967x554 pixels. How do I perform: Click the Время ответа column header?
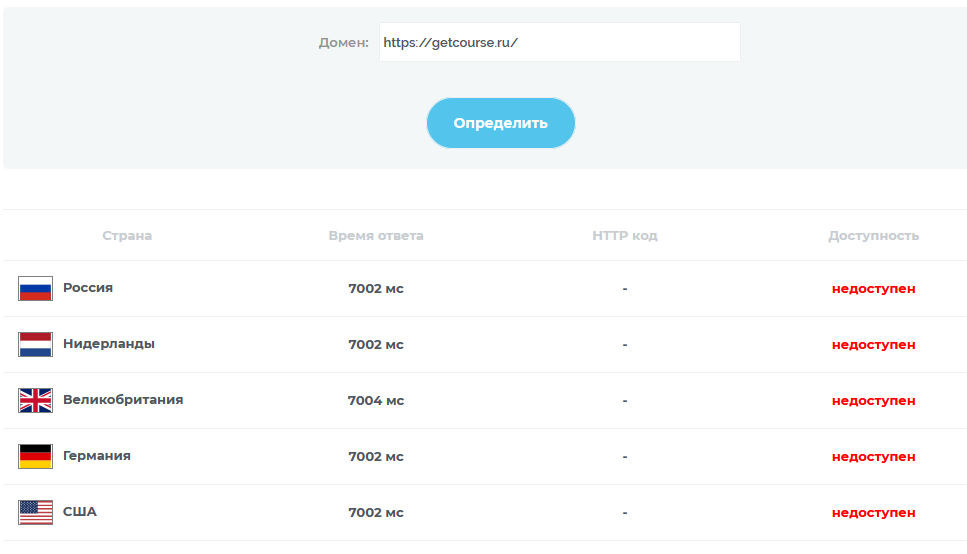[x=376, y=236]
